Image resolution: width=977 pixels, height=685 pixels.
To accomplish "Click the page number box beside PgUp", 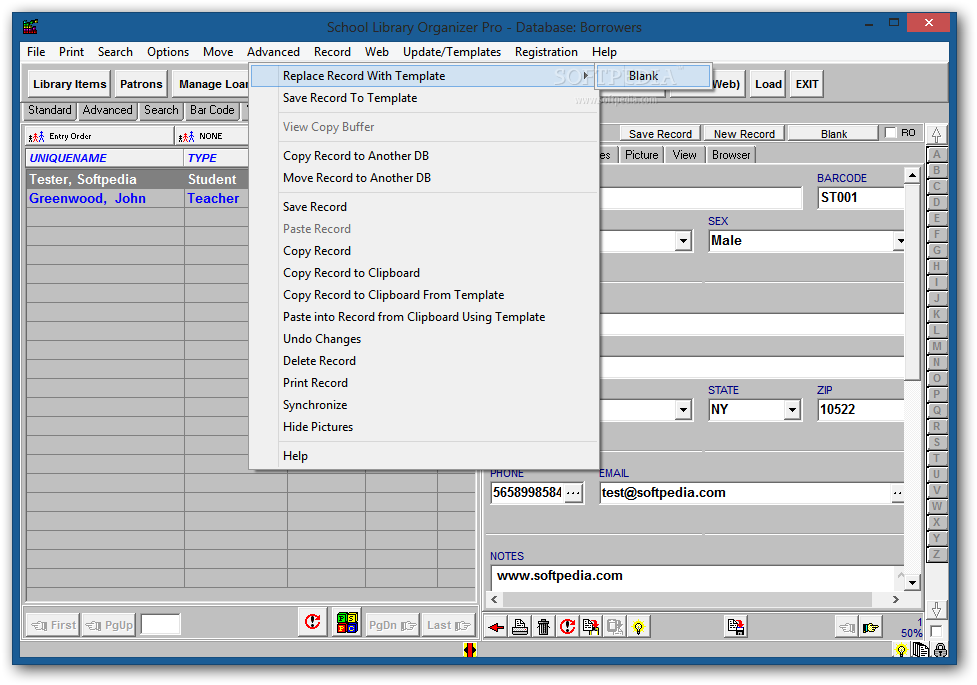I will 161,625.
